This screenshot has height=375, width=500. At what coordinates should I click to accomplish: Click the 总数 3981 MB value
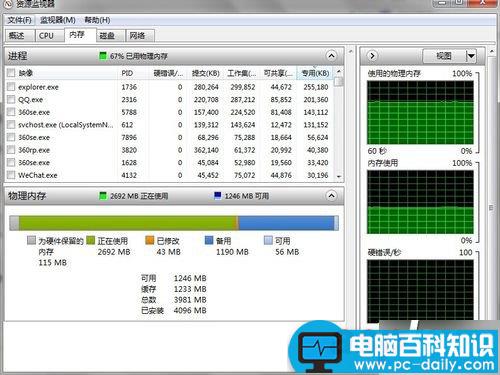pyautogui.click(x=190, y=300)
